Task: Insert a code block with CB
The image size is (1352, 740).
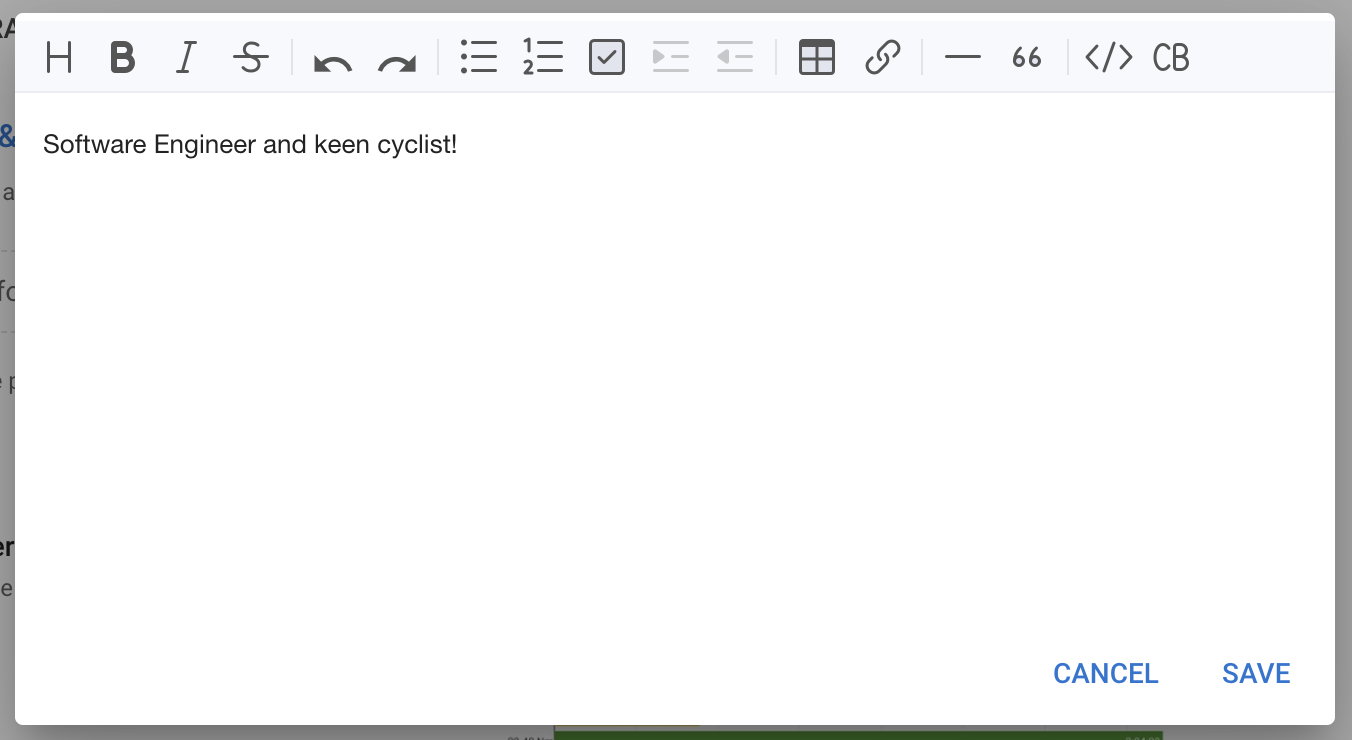Action: (1171, 58)
